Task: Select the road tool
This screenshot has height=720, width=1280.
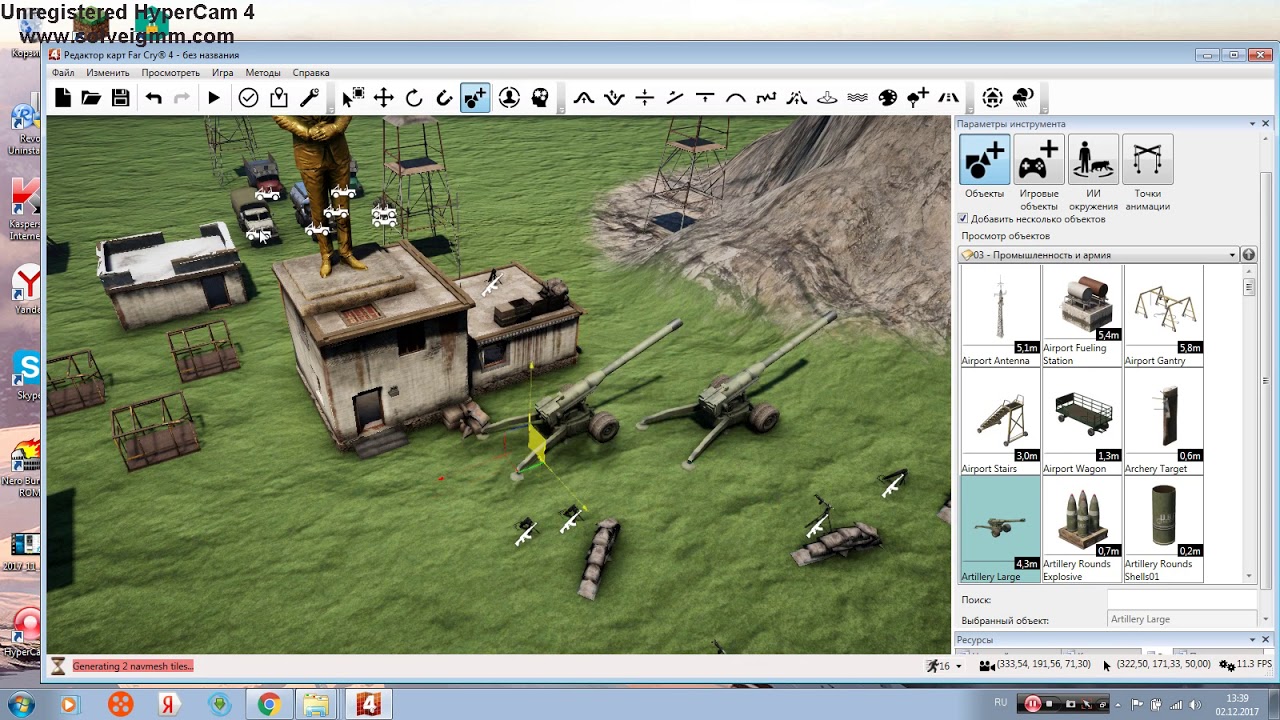Action: 949,97
